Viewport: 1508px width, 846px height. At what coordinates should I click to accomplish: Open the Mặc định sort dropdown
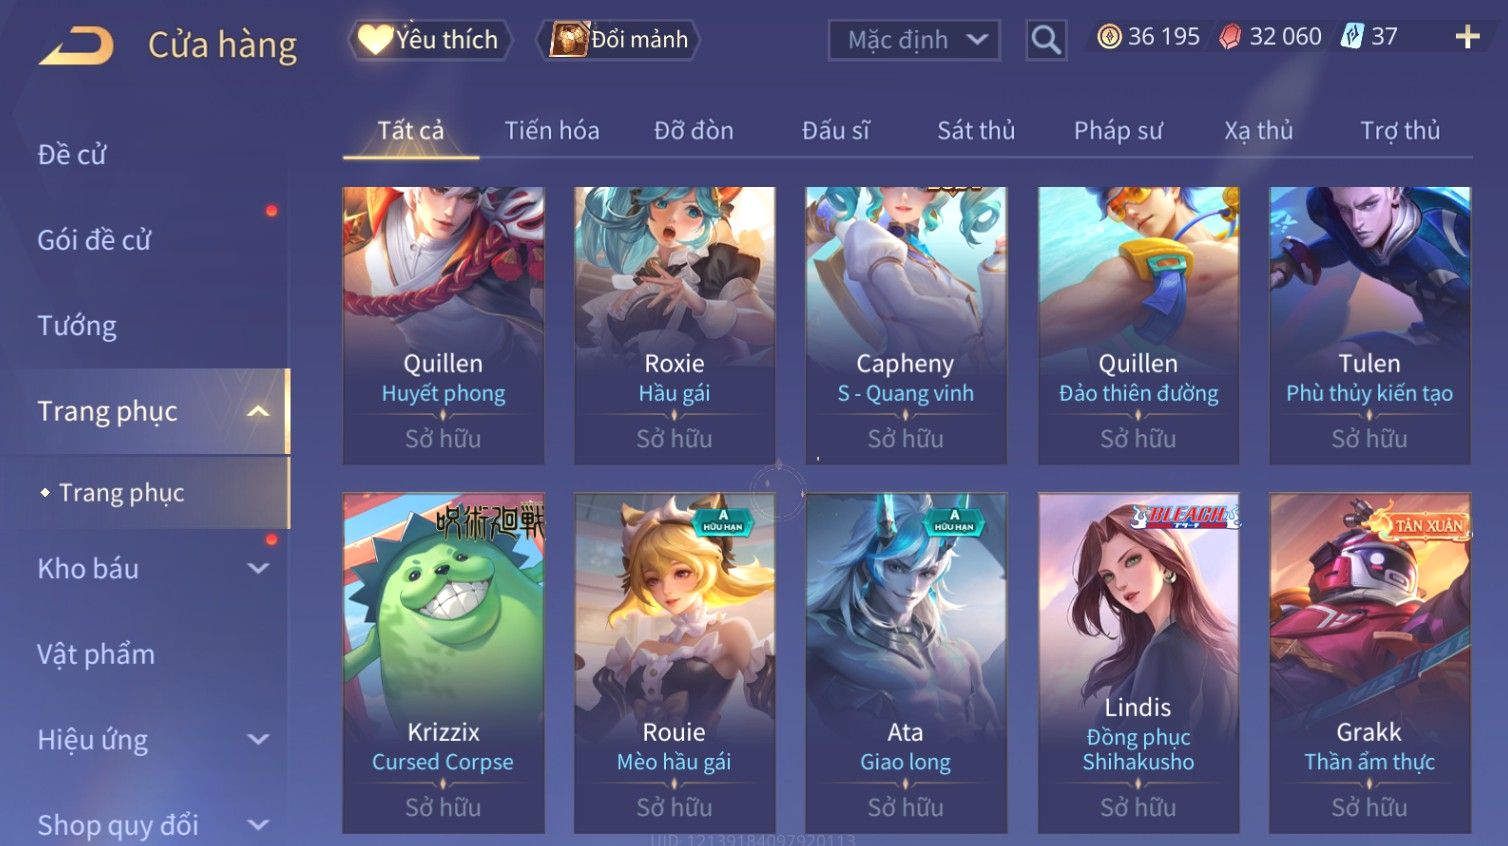(x=914, y=40)
